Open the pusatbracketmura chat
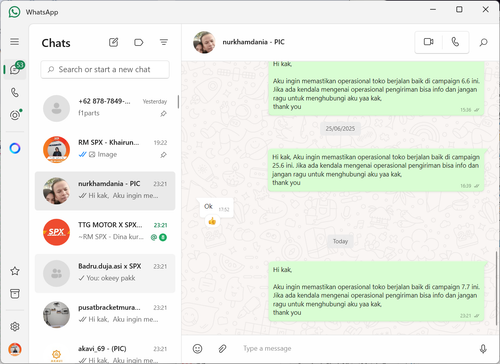Viewport: 500px width, 364px height. (105, 315)
